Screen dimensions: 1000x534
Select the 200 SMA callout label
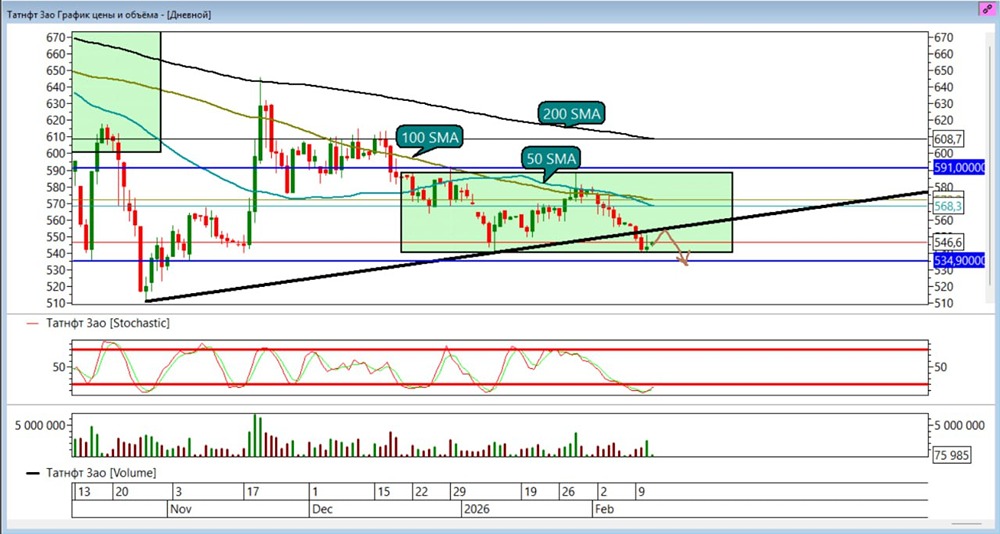pos(571,114)
